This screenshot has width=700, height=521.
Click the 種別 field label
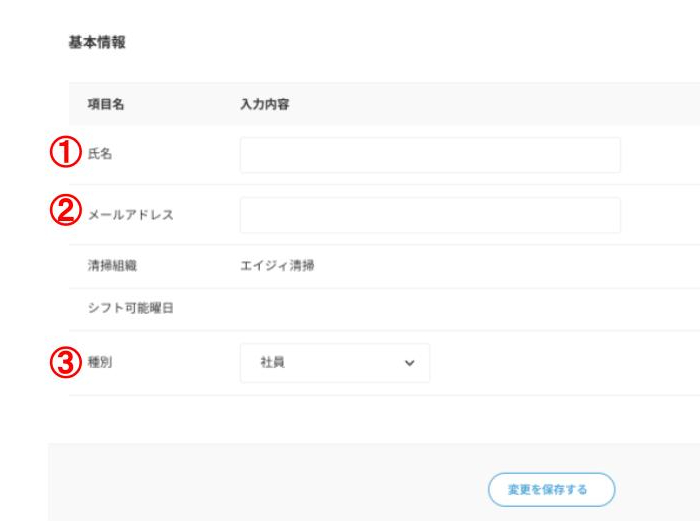coord(100,363)
